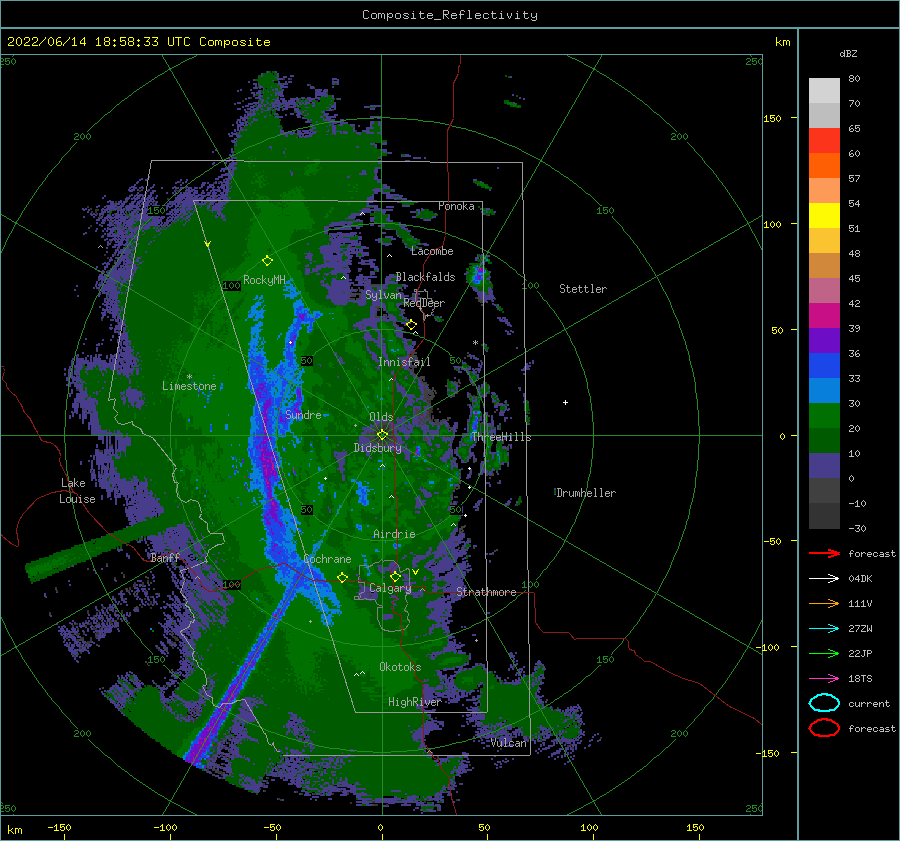Click the Strathmore label
900x841 pixels.
486,592
